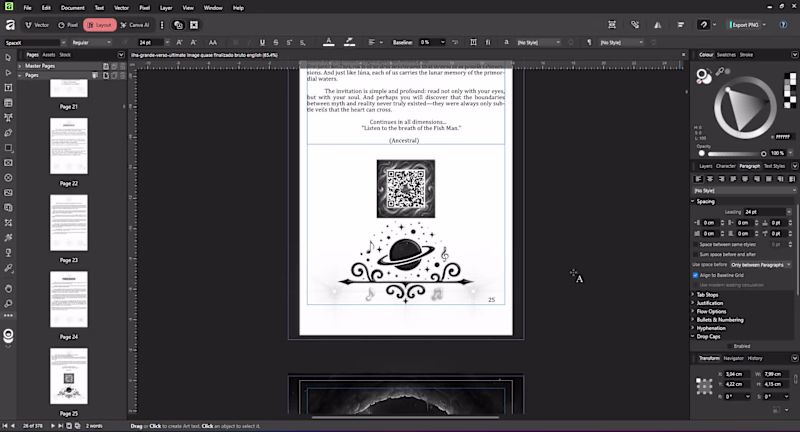Click the help question mark icon
800x432 pixels.
pos(783,25)
